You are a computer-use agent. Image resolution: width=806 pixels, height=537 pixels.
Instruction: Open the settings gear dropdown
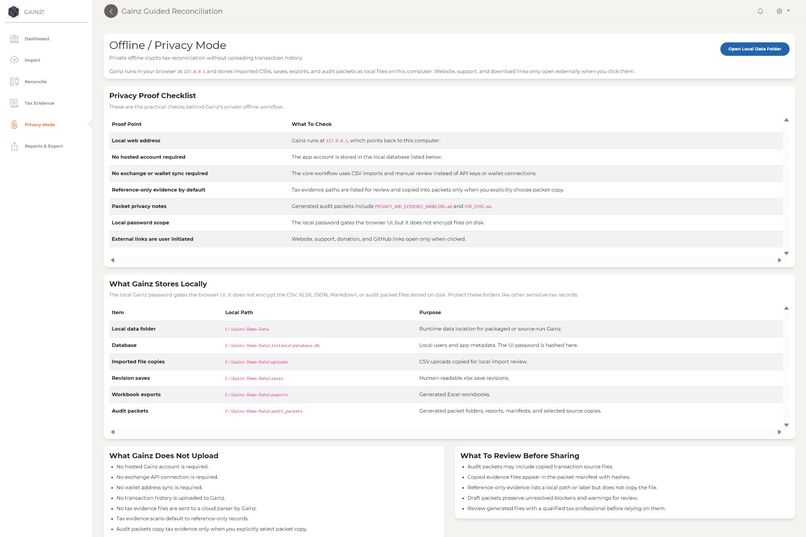tap(782, 11)
